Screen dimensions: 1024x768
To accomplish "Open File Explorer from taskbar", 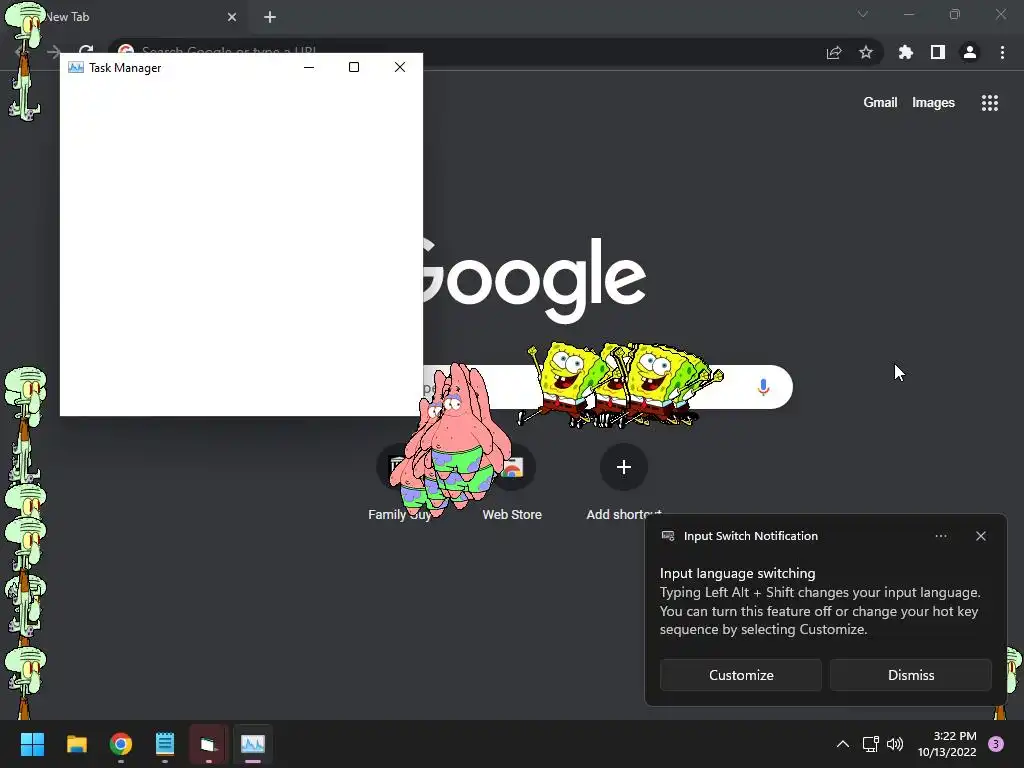I will (77, 744).
